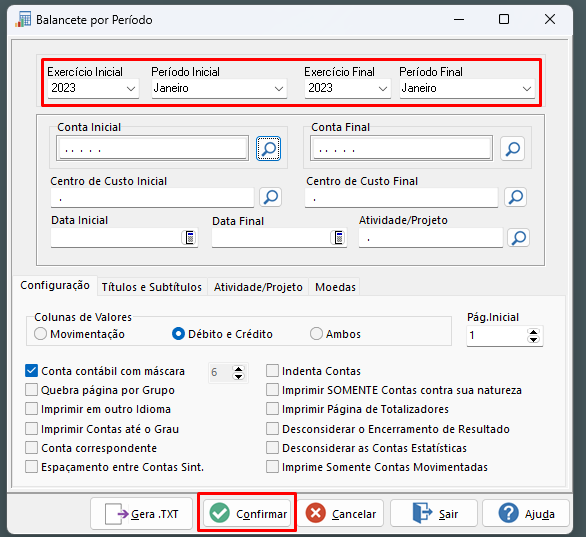Click the Confirmar button
This screenshot has height=537, width=586.
coord(247,514)
